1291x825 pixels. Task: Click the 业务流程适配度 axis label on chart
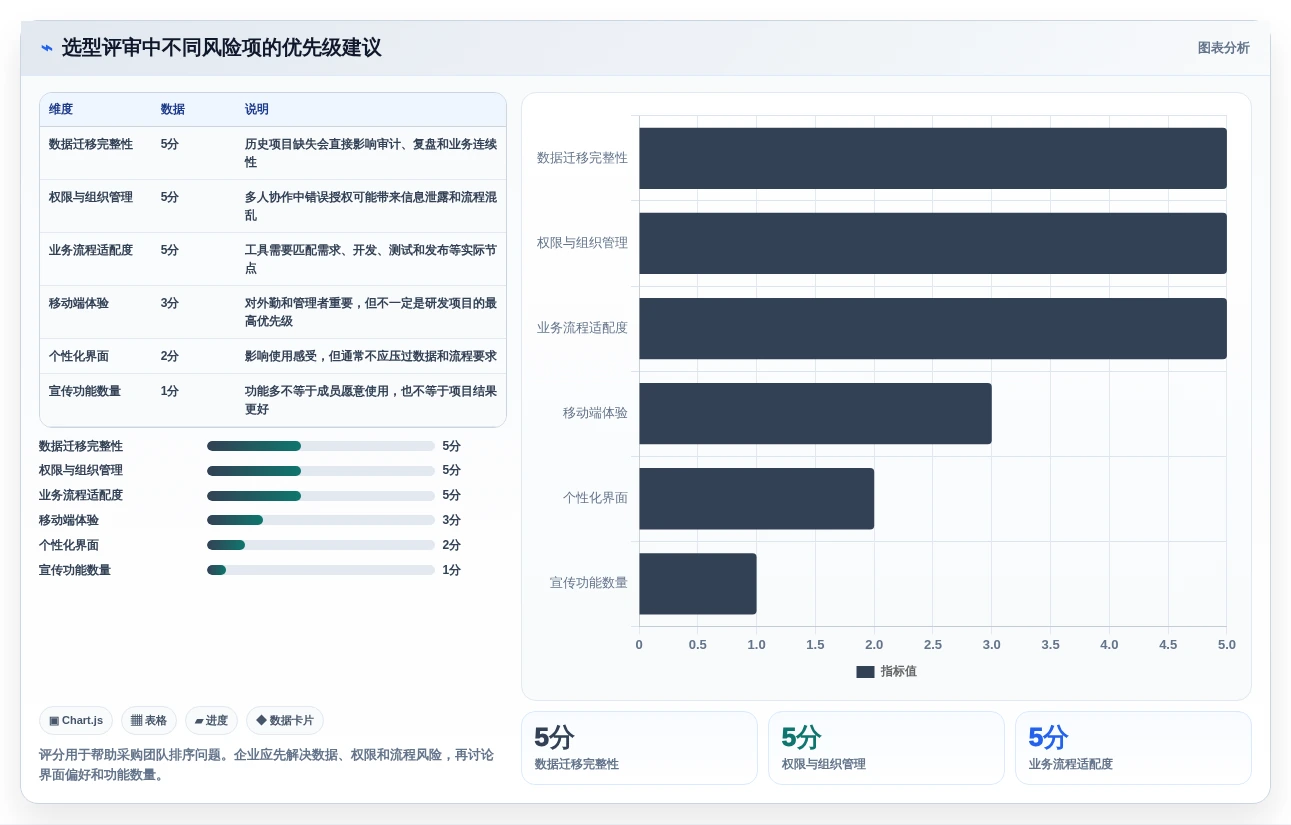(x=582, y=328)
